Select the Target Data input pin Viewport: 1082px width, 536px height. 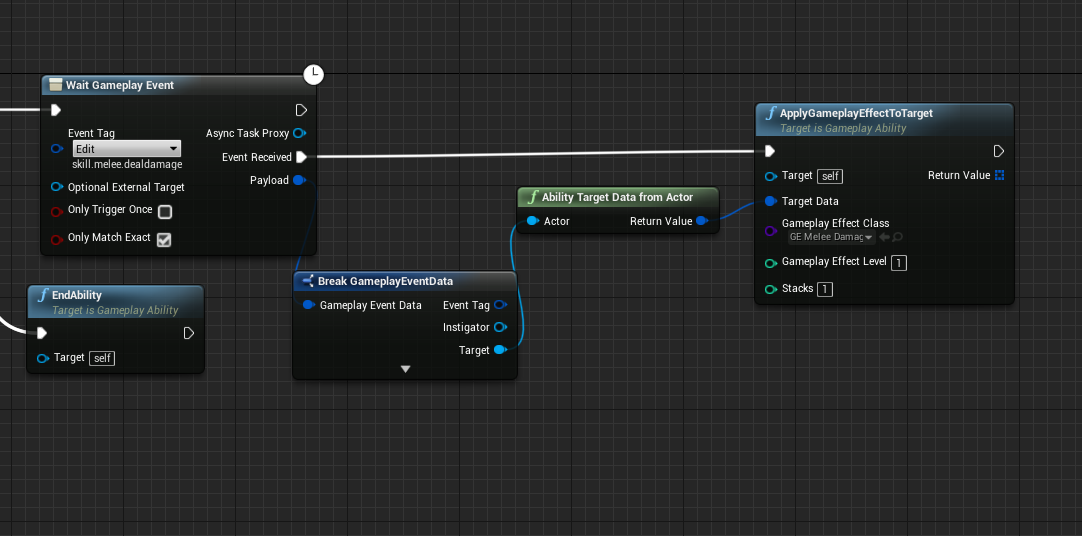coord(771,201)
